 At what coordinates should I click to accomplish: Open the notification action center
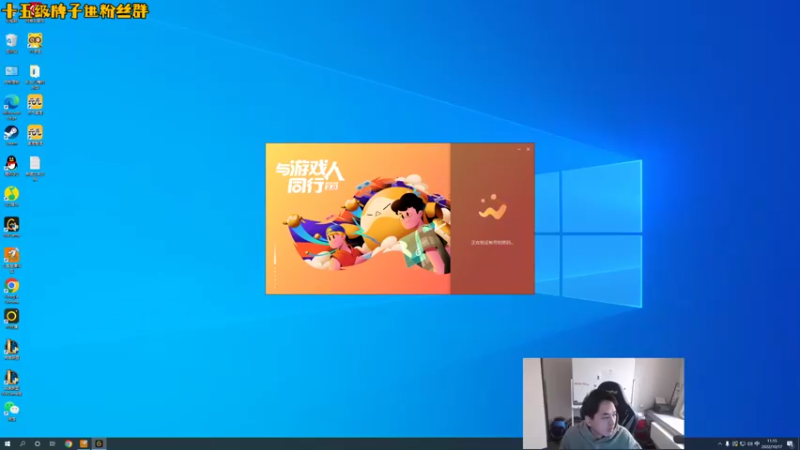(x=790, y=444)
